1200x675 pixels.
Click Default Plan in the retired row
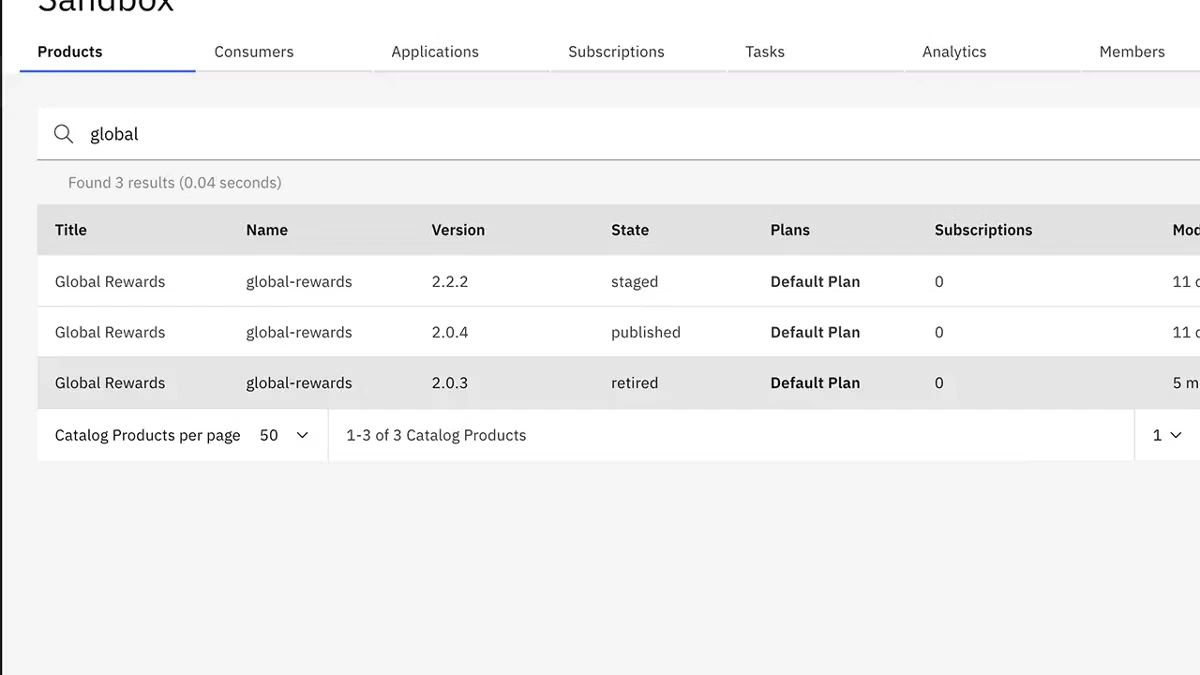(815, 383)
